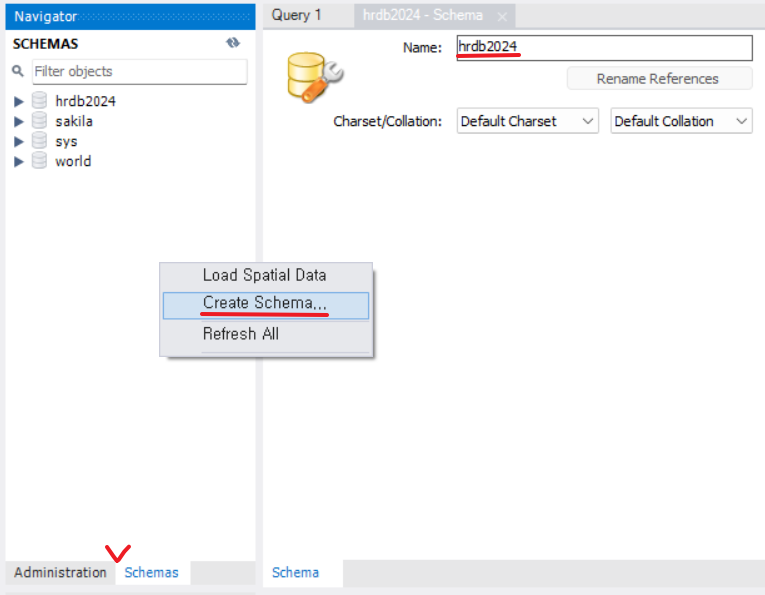765x595 pixels.
Task: Click the schema editor database wrench icon
Action: point(315,78)
